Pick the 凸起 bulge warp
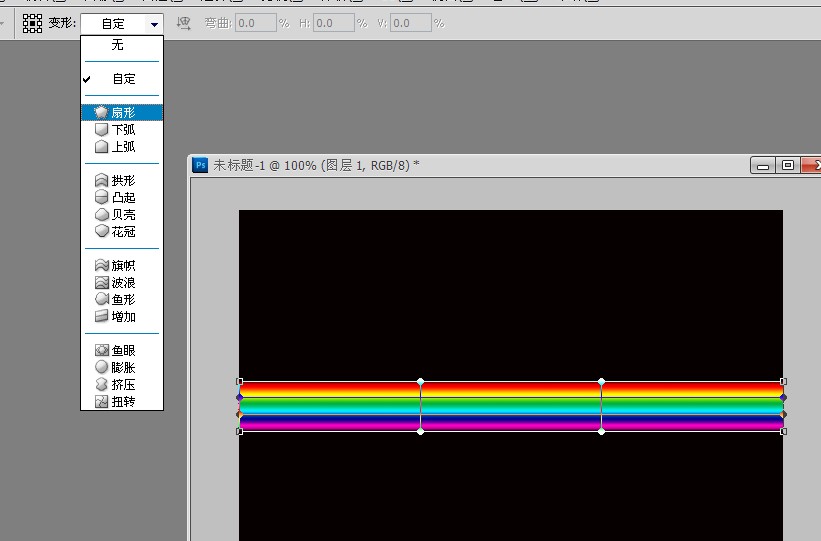This screenshot has height=541, width=821. [x=122, y=197]
